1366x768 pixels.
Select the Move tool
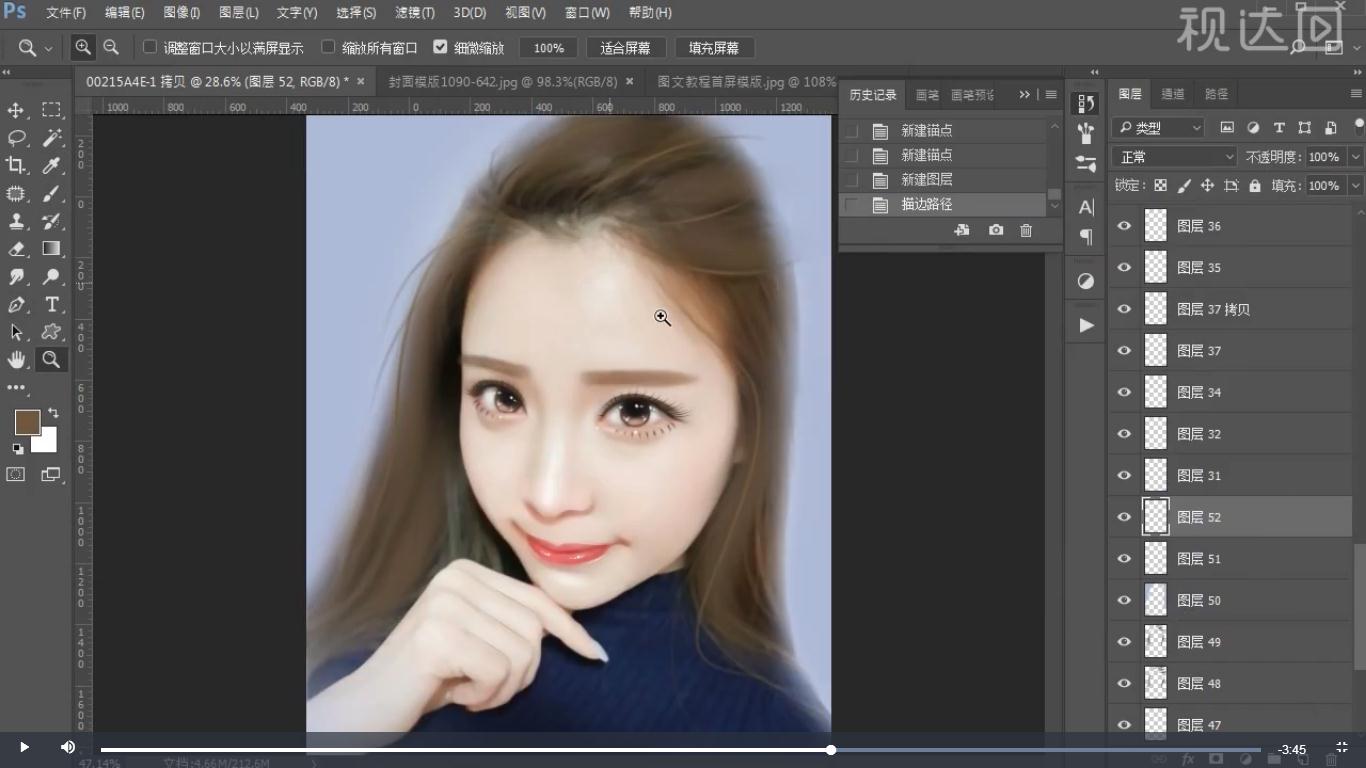tap(16, 110)
